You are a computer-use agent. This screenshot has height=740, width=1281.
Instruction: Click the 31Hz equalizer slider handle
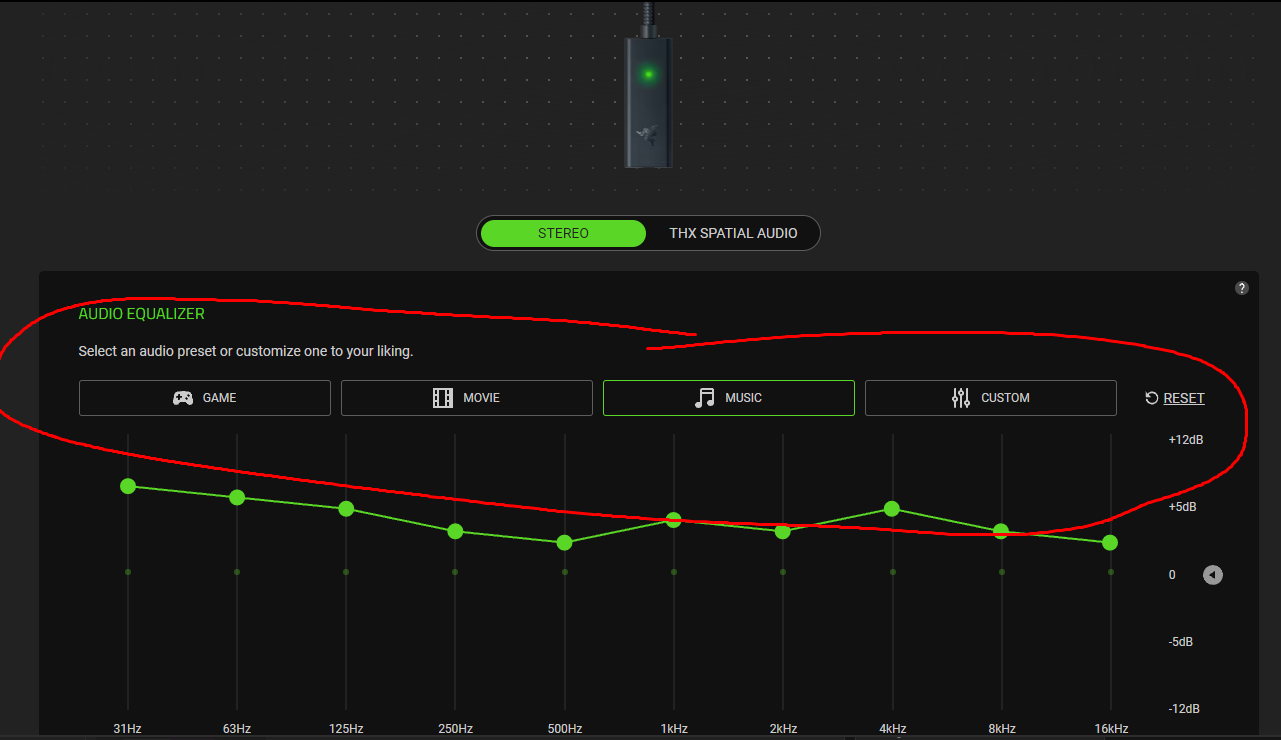tap(128, 486)
